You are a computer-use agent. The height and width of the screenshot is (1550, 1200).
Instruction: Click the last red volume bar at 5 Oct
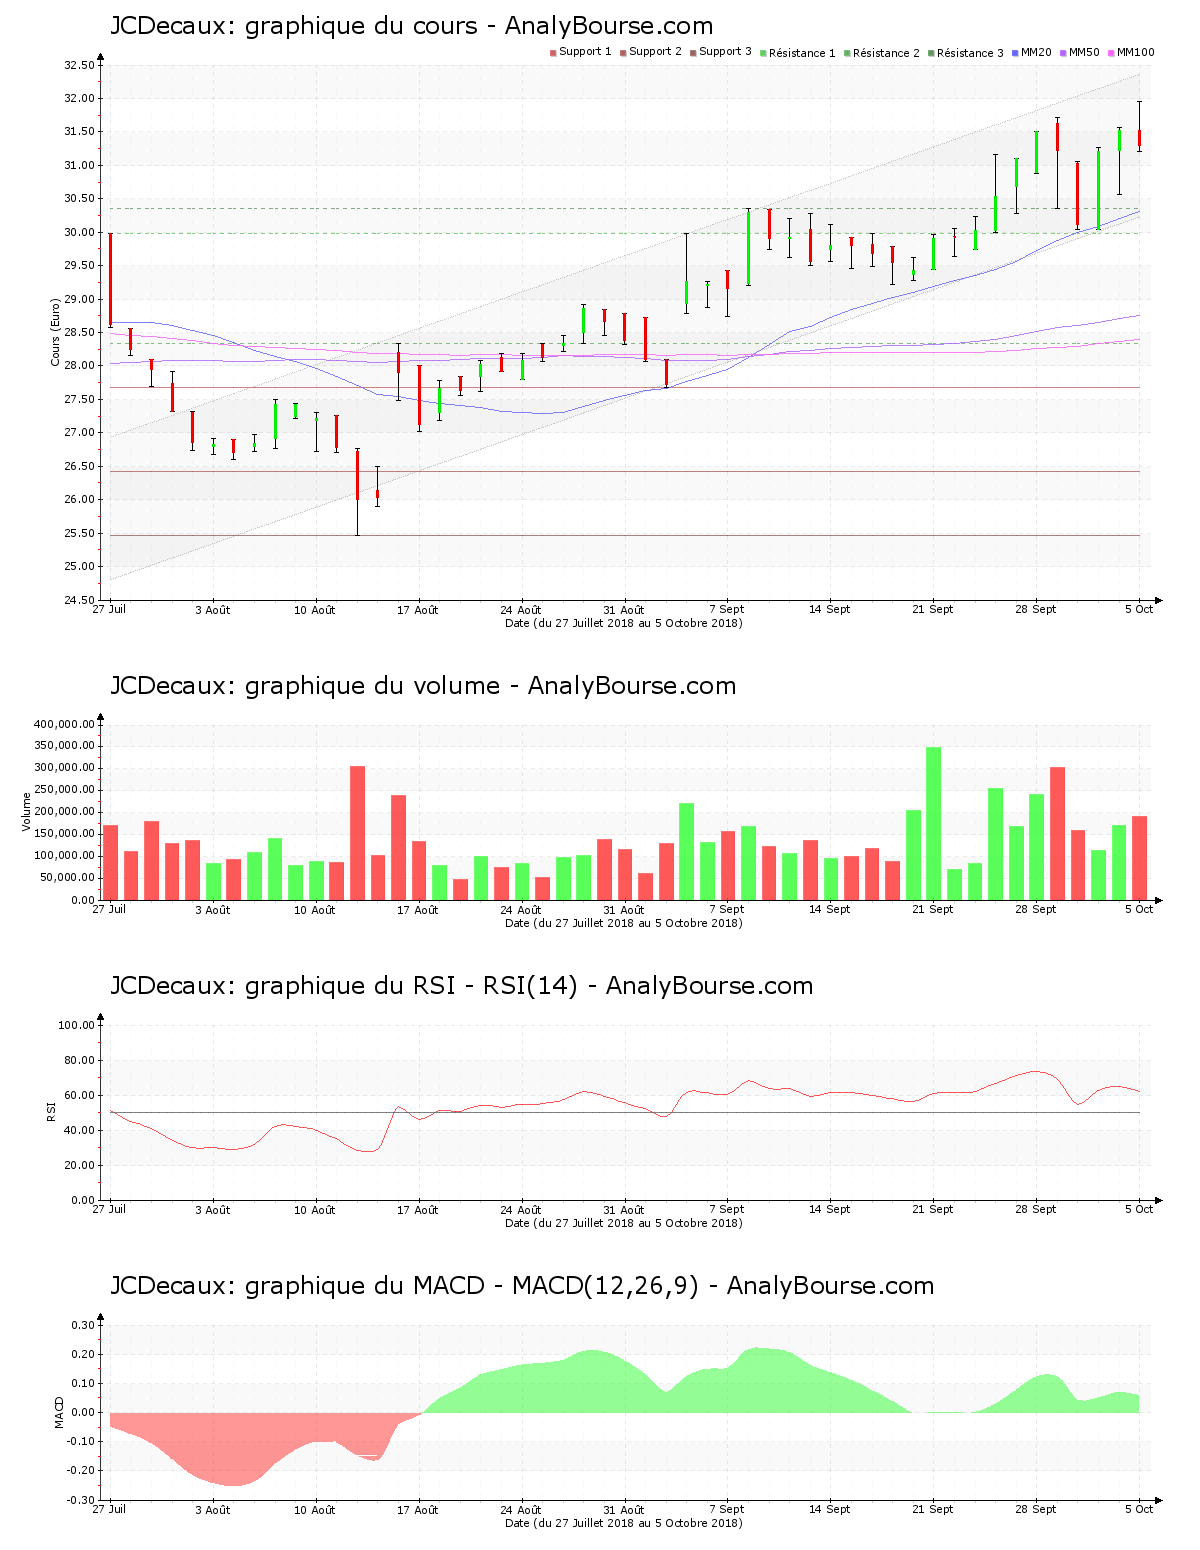(x=1139, y=858)
